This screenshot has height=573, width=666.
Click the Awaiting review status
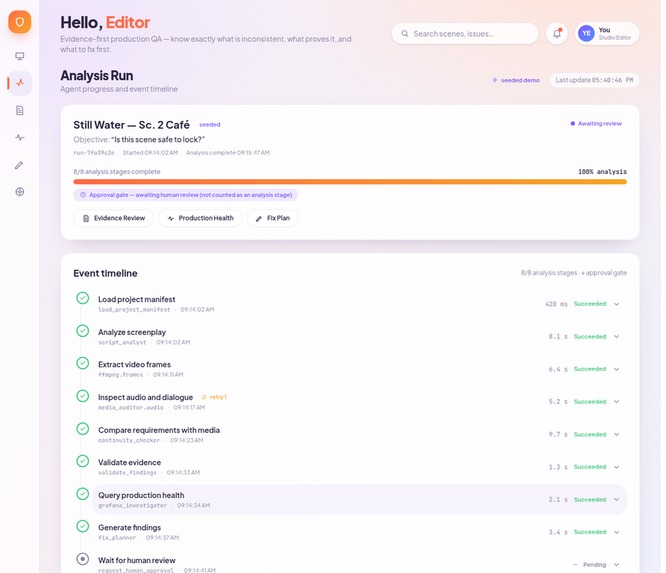pyautogui.click(x=596, y=124)
